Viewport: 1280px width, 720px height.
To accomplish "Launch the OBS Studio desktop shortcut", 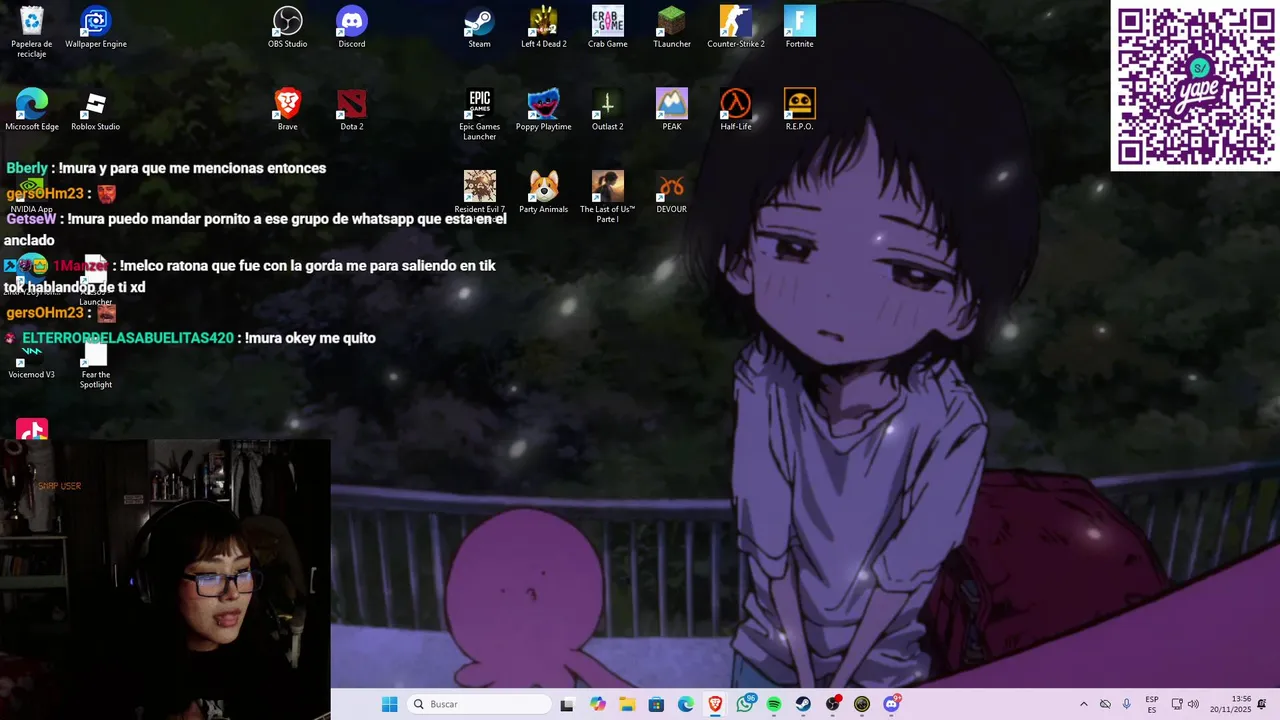I will point(288,28).
